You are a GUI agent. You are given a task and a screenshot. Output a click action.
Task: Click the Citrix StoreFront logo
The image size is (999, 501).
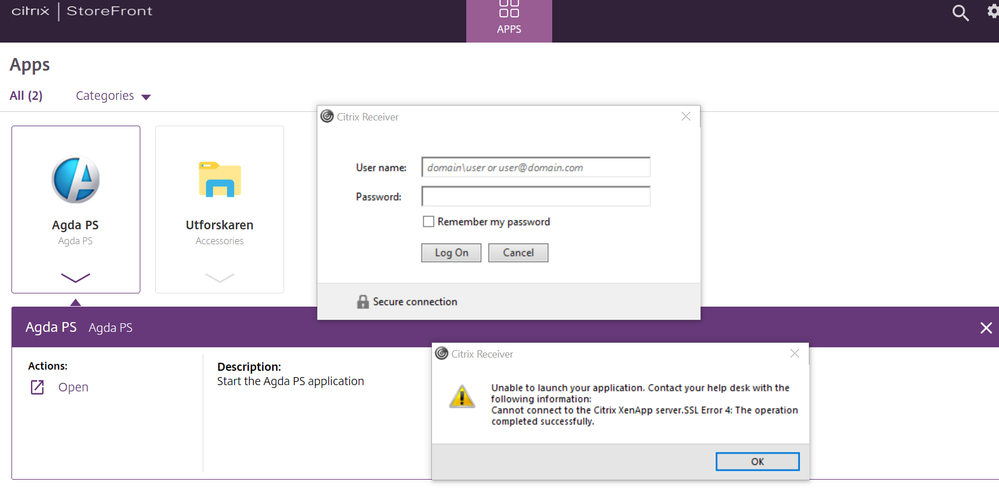[x=82, y=11]
